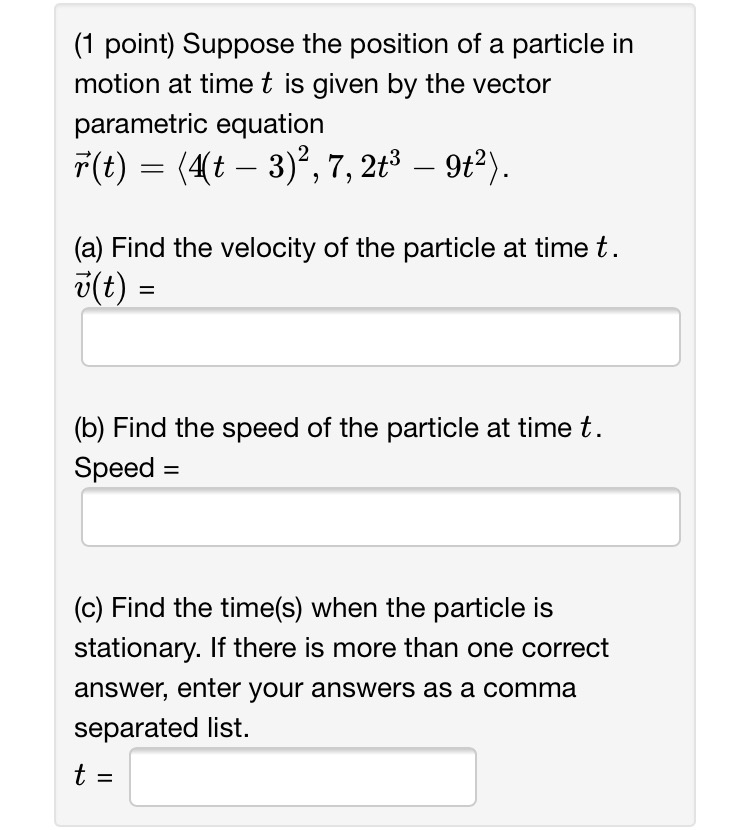
Task: Click the "(1 point)" text
Action: point(125,45)
